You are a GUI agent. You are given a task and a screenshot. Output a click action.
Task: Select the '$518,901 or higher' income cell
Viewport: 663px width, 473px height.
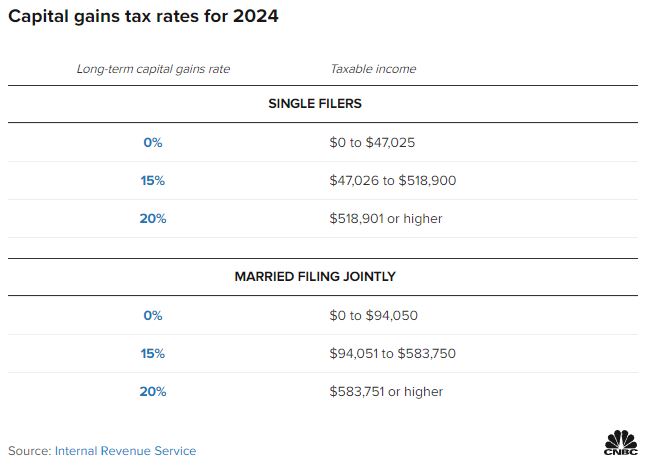point(385,219)
